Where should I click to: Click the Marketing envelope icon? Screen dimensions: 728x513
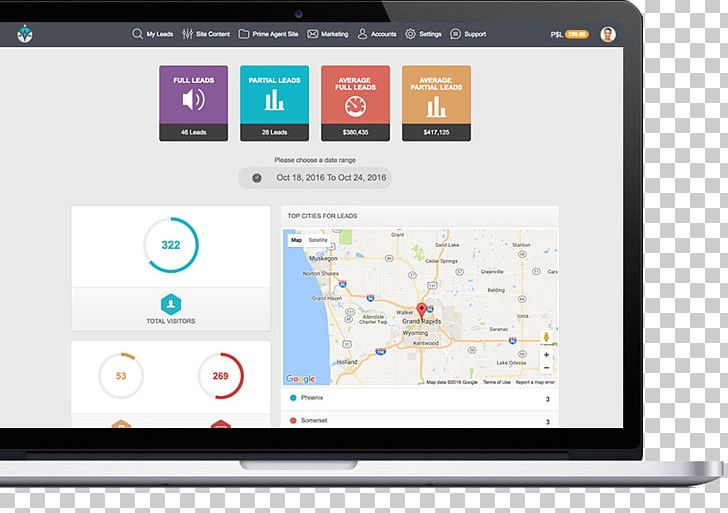pyautogui.click(x=312, y=34)
